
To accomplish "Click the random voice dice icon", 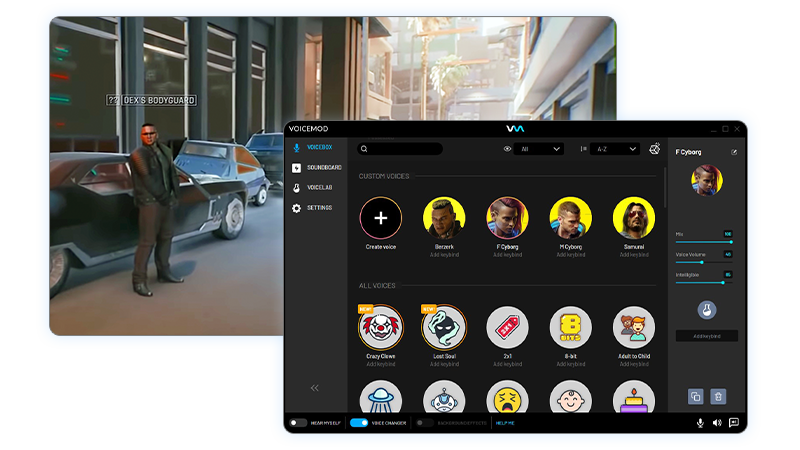I will 655,149.
